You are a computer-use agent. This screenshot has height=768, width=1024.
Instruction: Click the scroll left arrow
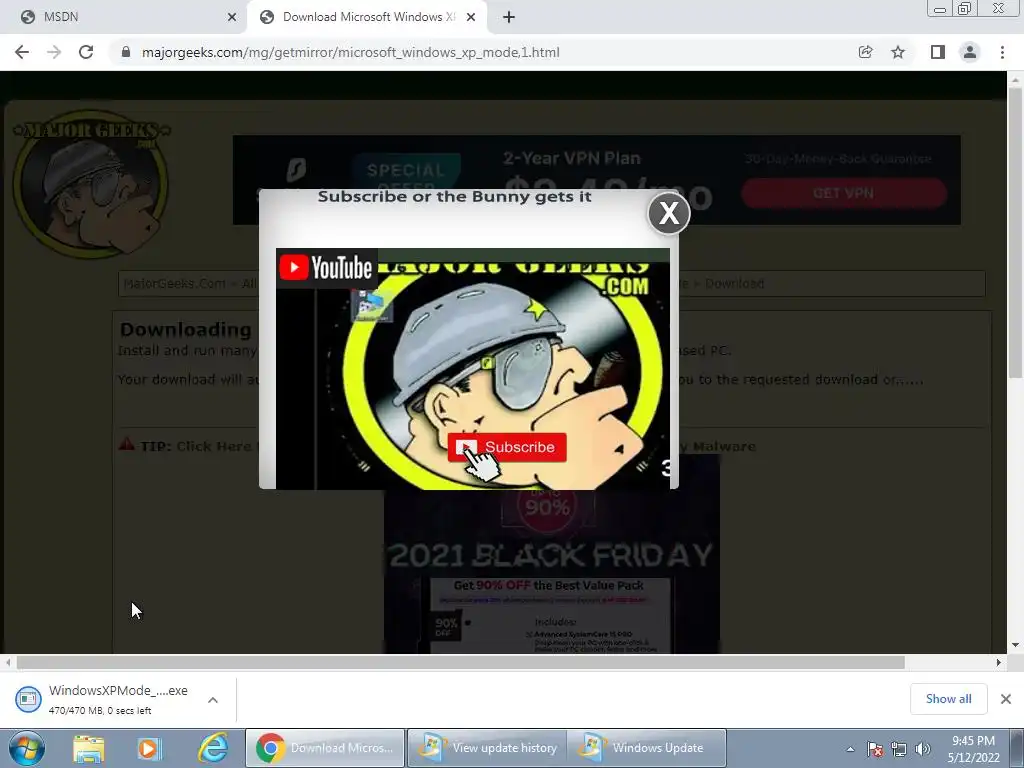coord(7,662)
